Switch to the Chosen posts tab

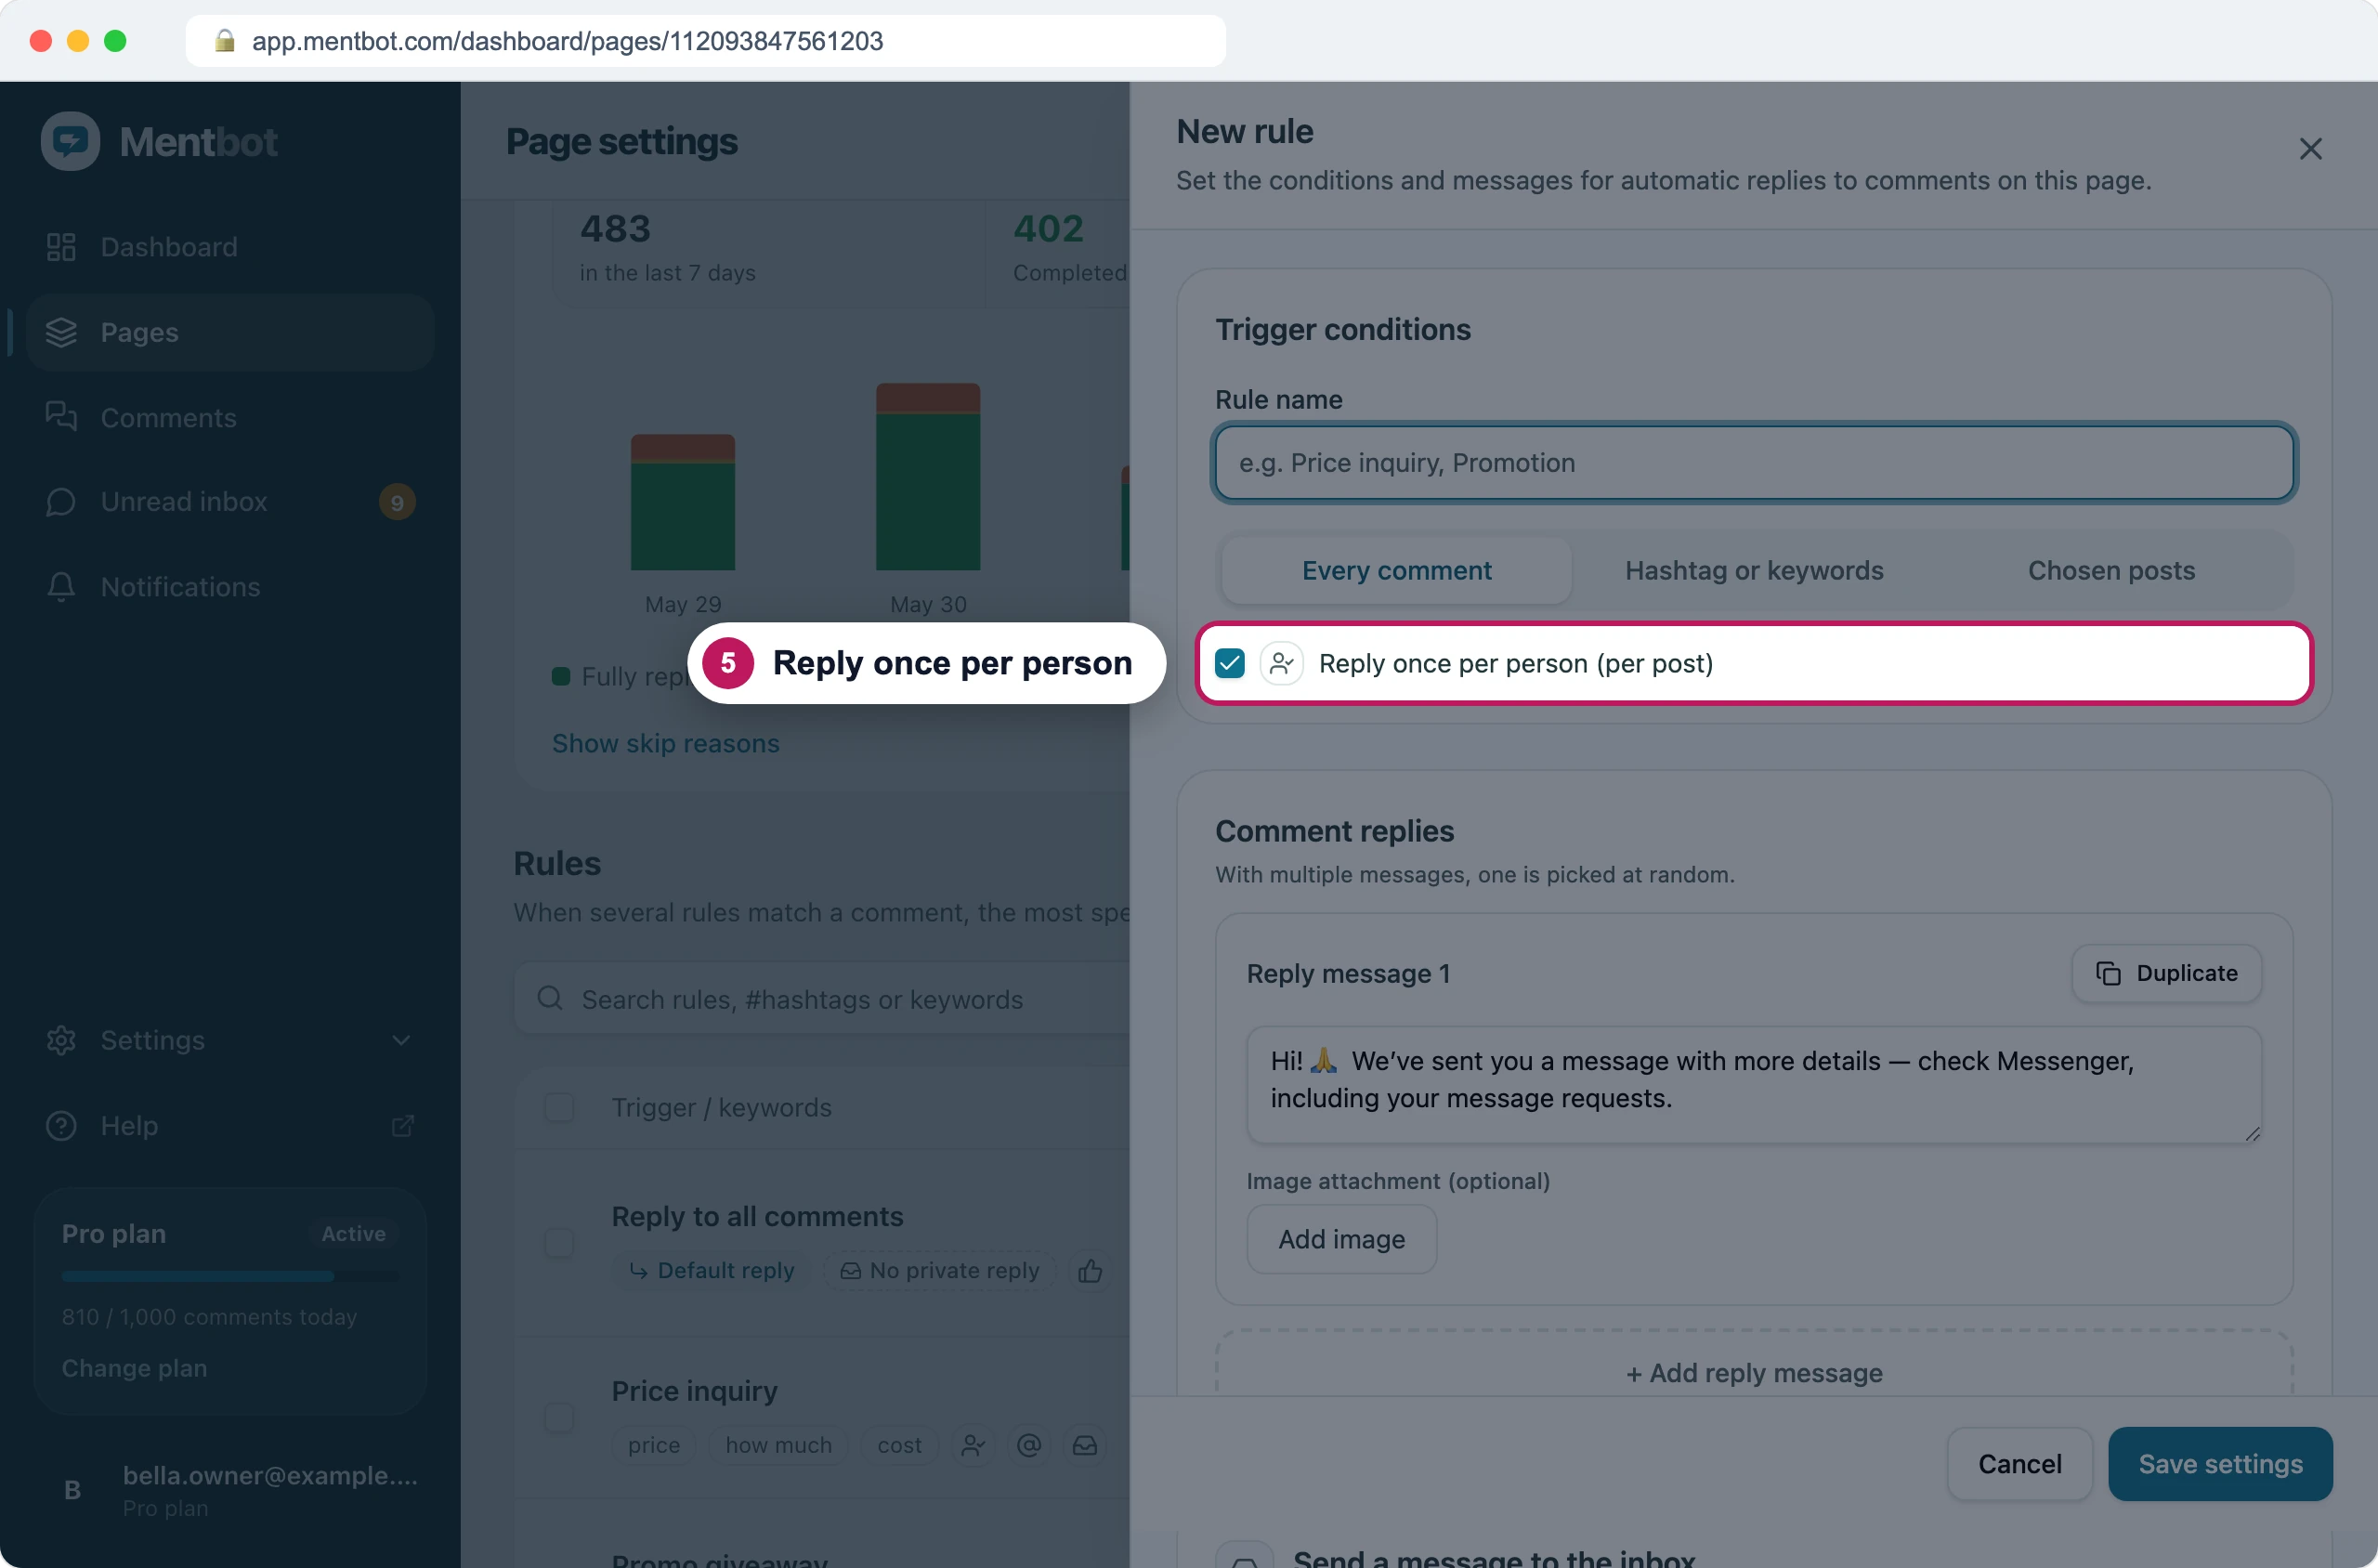click(2111, 570)
